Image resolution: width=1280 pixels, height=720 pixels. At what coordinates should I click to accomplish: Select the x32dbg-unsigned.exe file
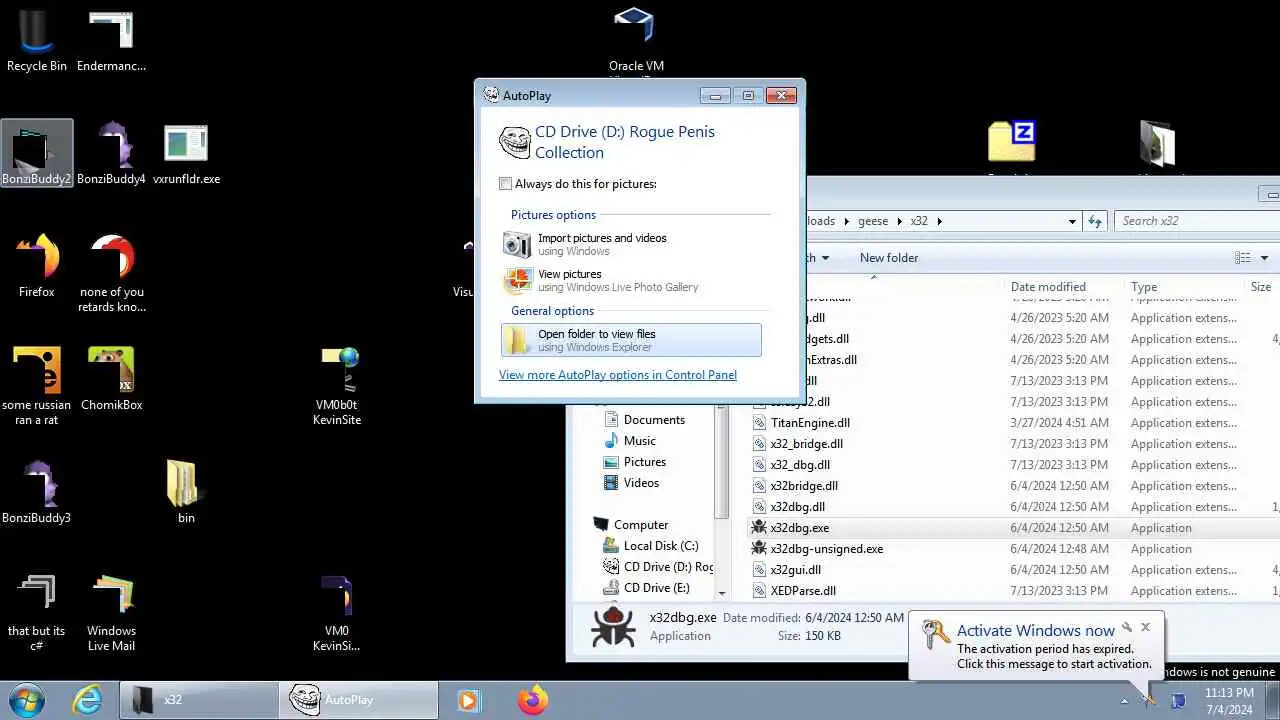click(817, 549)
